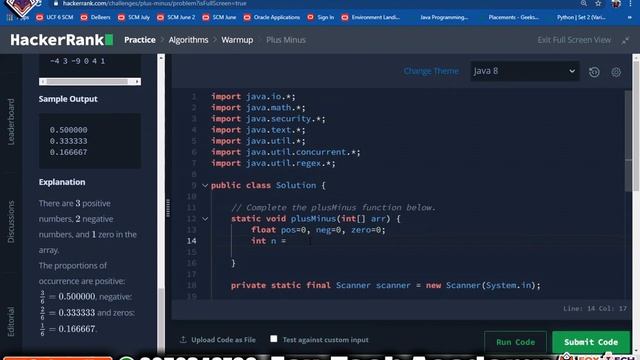Click the scroll-up arrow of problem panel
640x360 pixels.
[161, 58]
